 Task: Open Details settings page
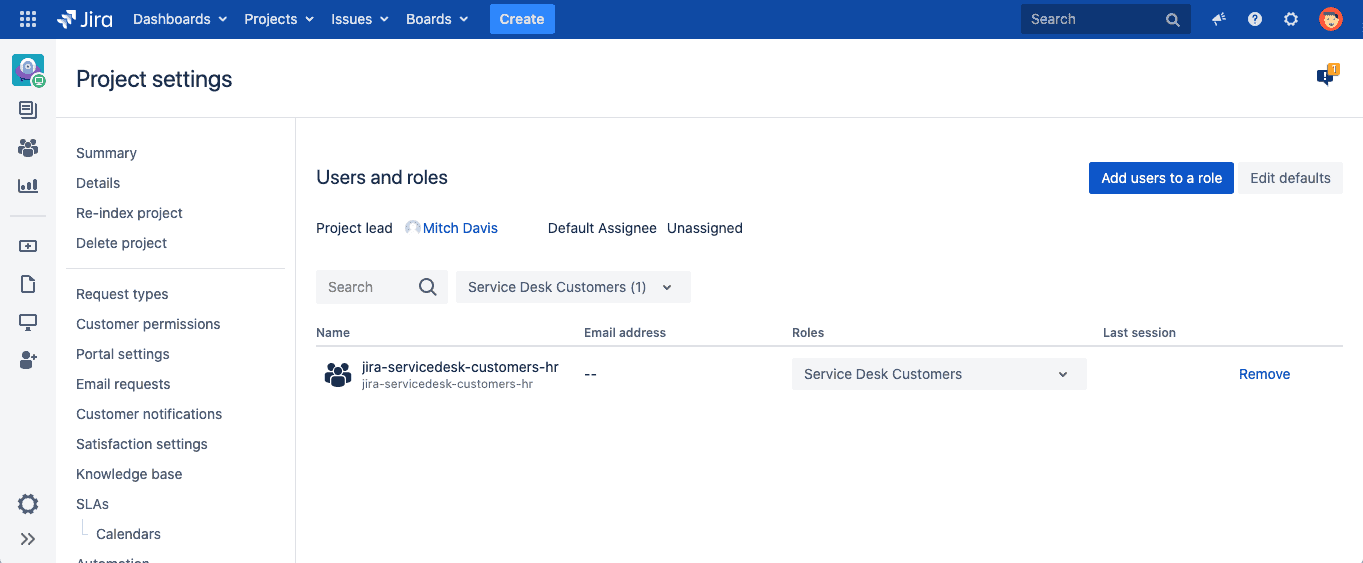[x=98, y=183]
